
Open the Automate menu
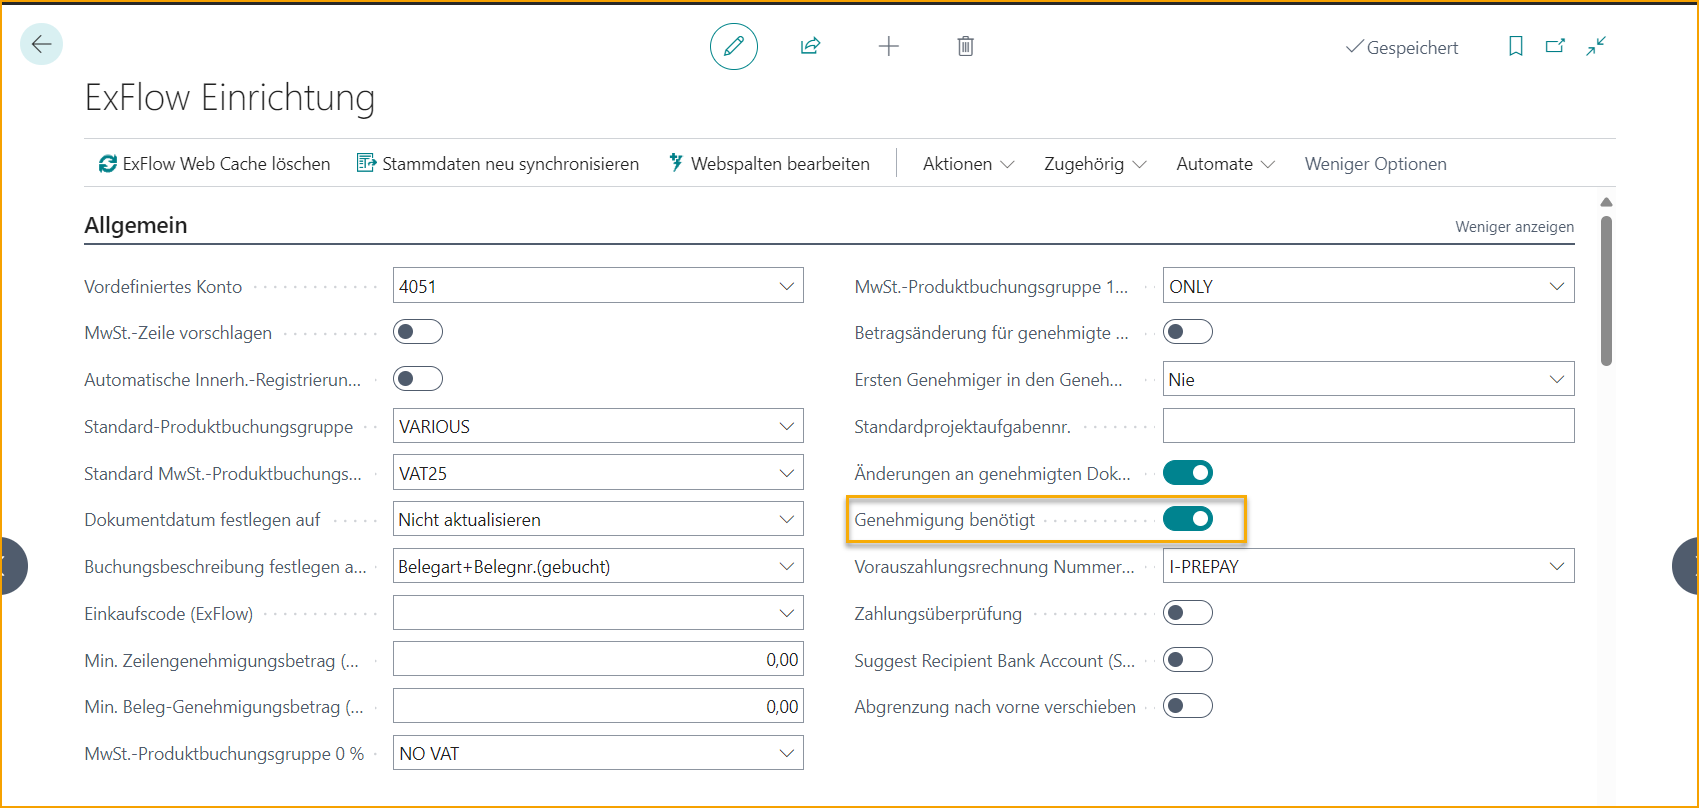[1225, 164]
